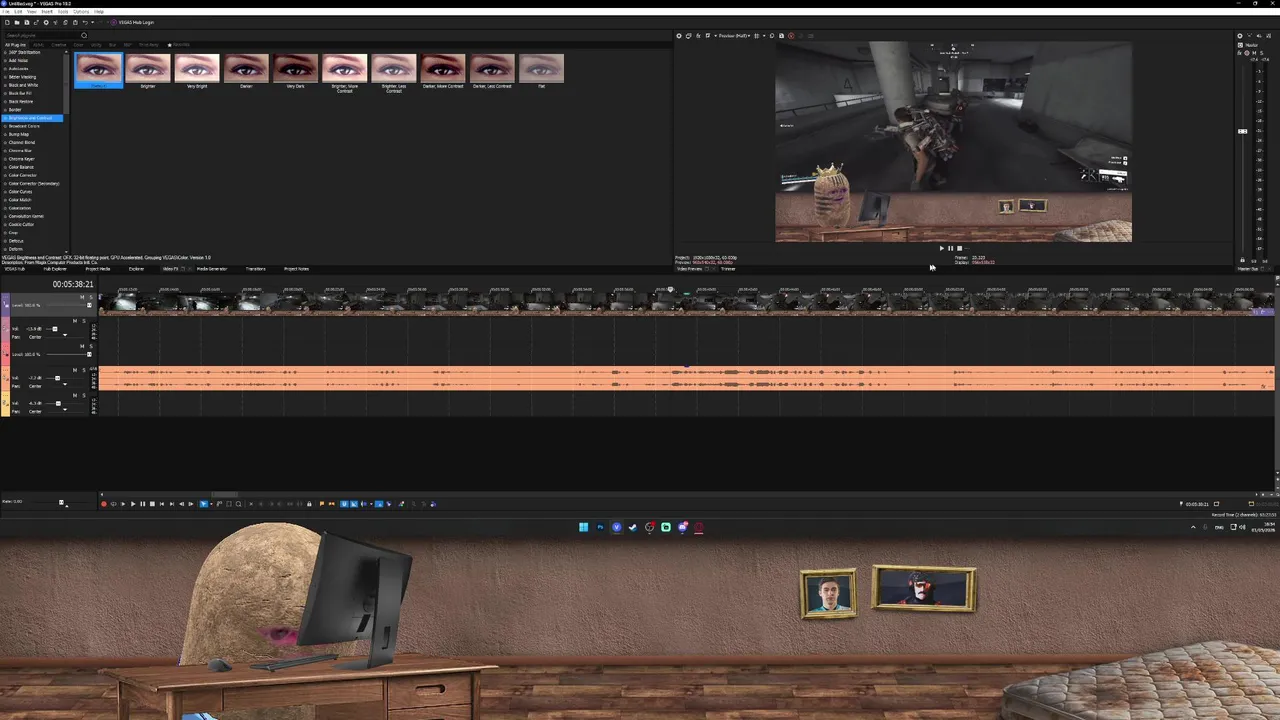The width and height of the screenshot is (1280, 720).
Task: Open the Preview (Half) quality dropdown
Action: 734,36
